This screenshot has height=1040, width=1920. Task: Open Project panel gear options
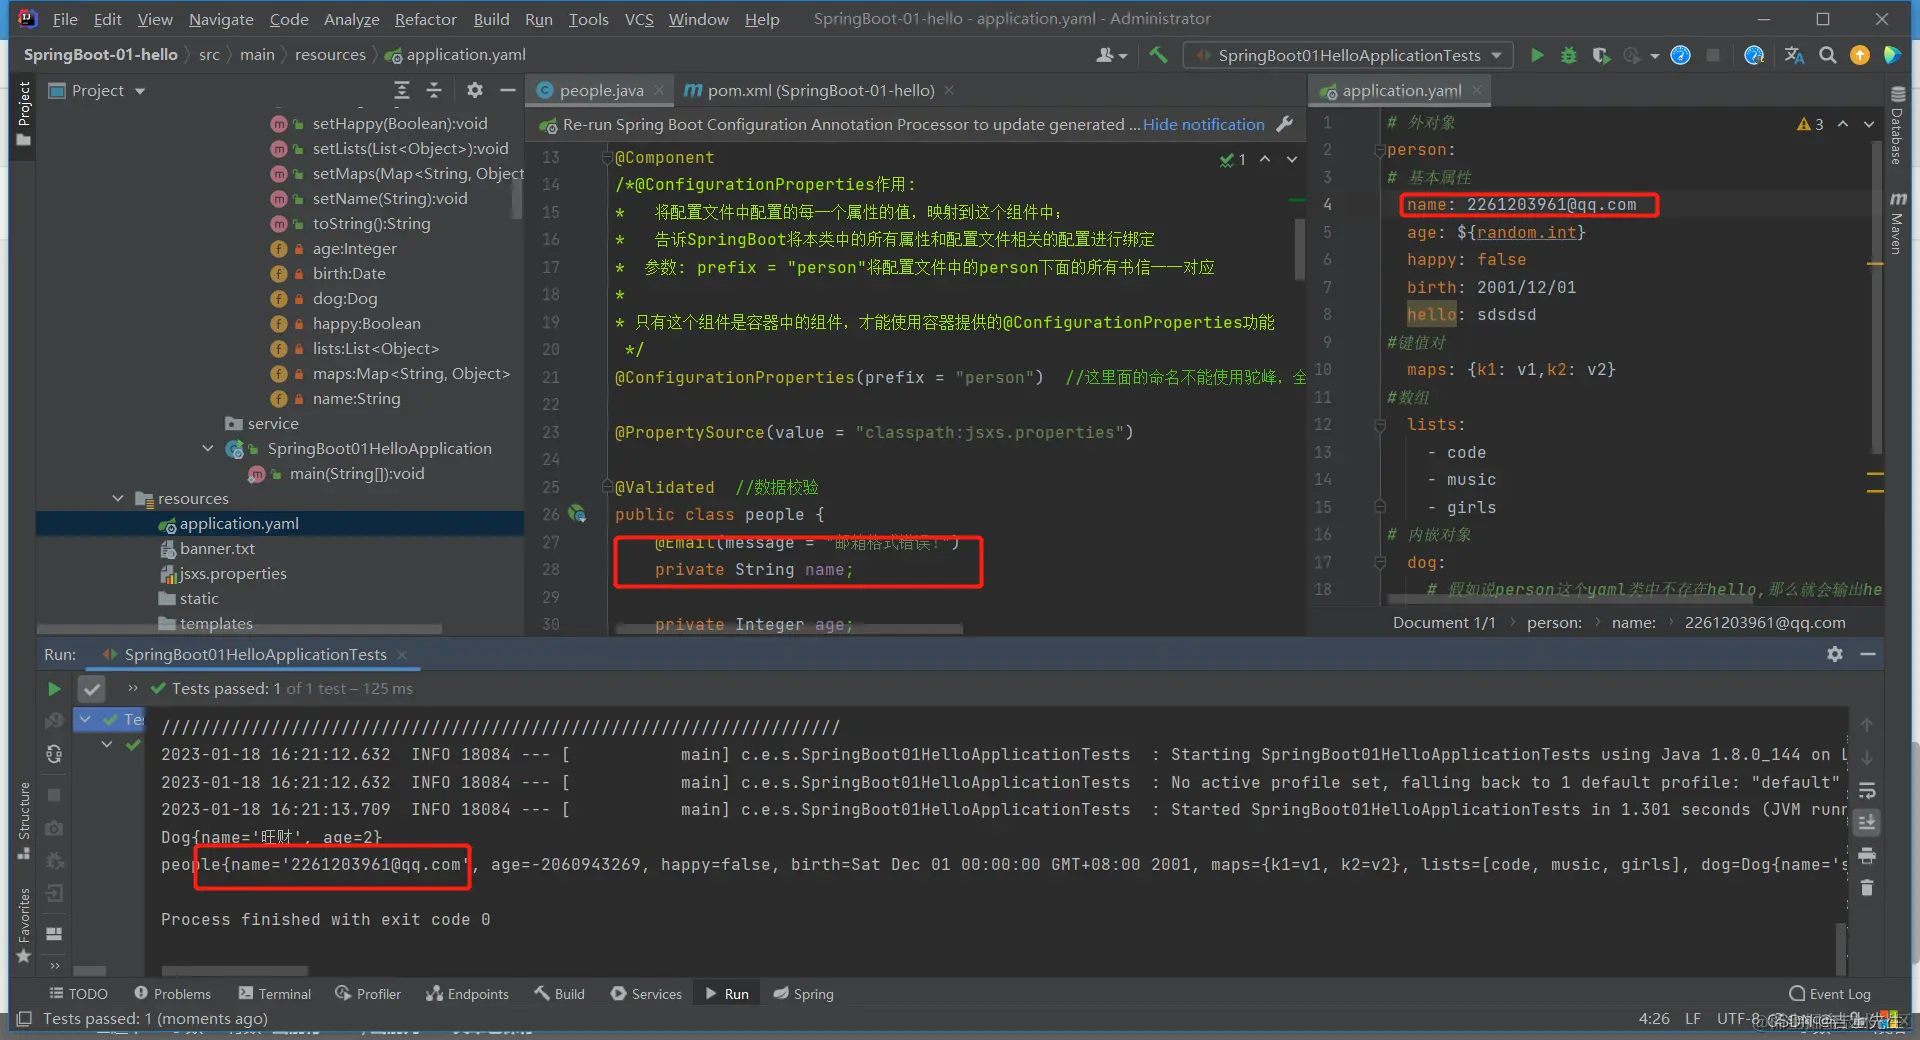tap(475, 90)
